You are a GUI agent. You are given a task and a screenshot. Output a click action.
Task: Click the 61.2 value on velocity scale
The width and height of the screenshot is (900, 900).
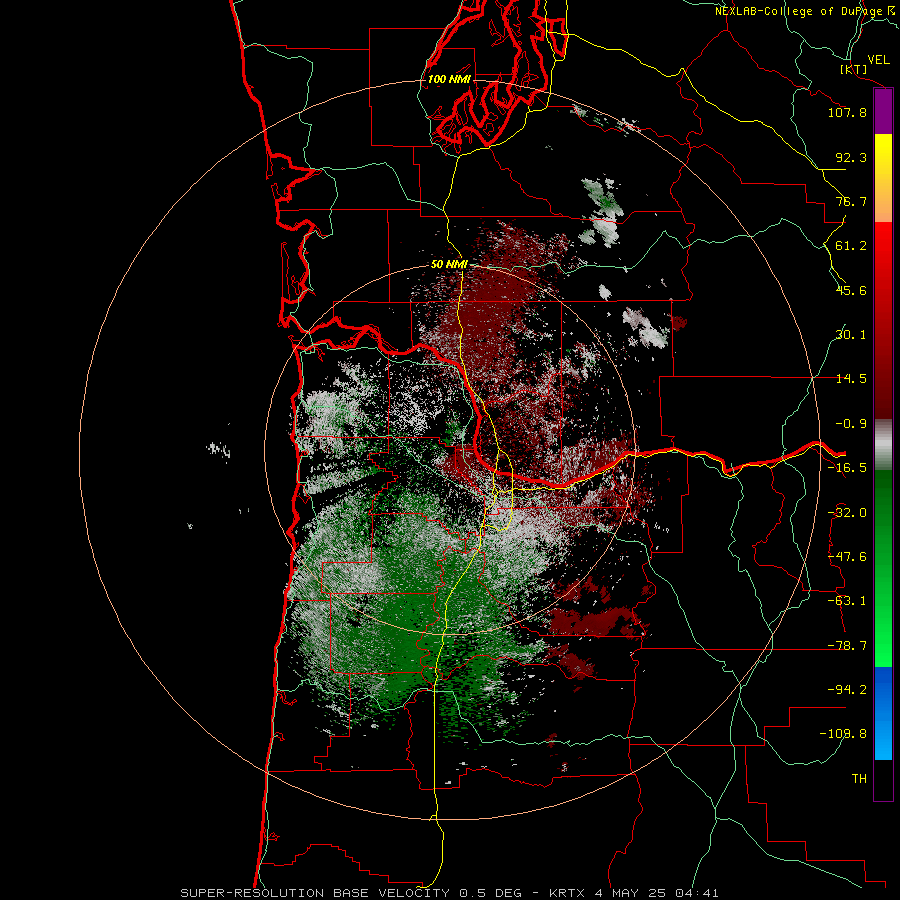point(851,246)
